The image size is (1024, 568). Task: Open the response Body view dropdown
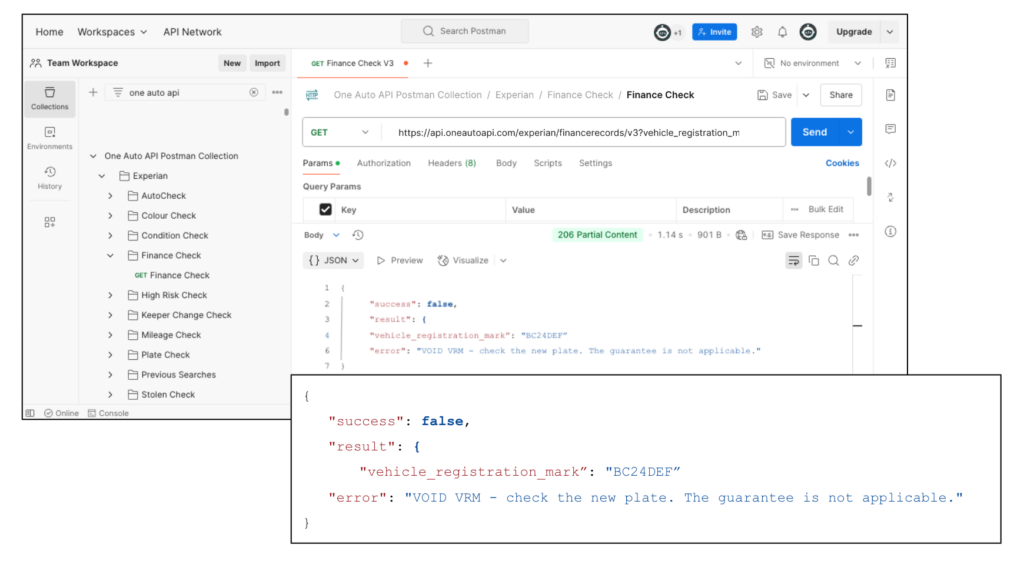pos(322,235)
